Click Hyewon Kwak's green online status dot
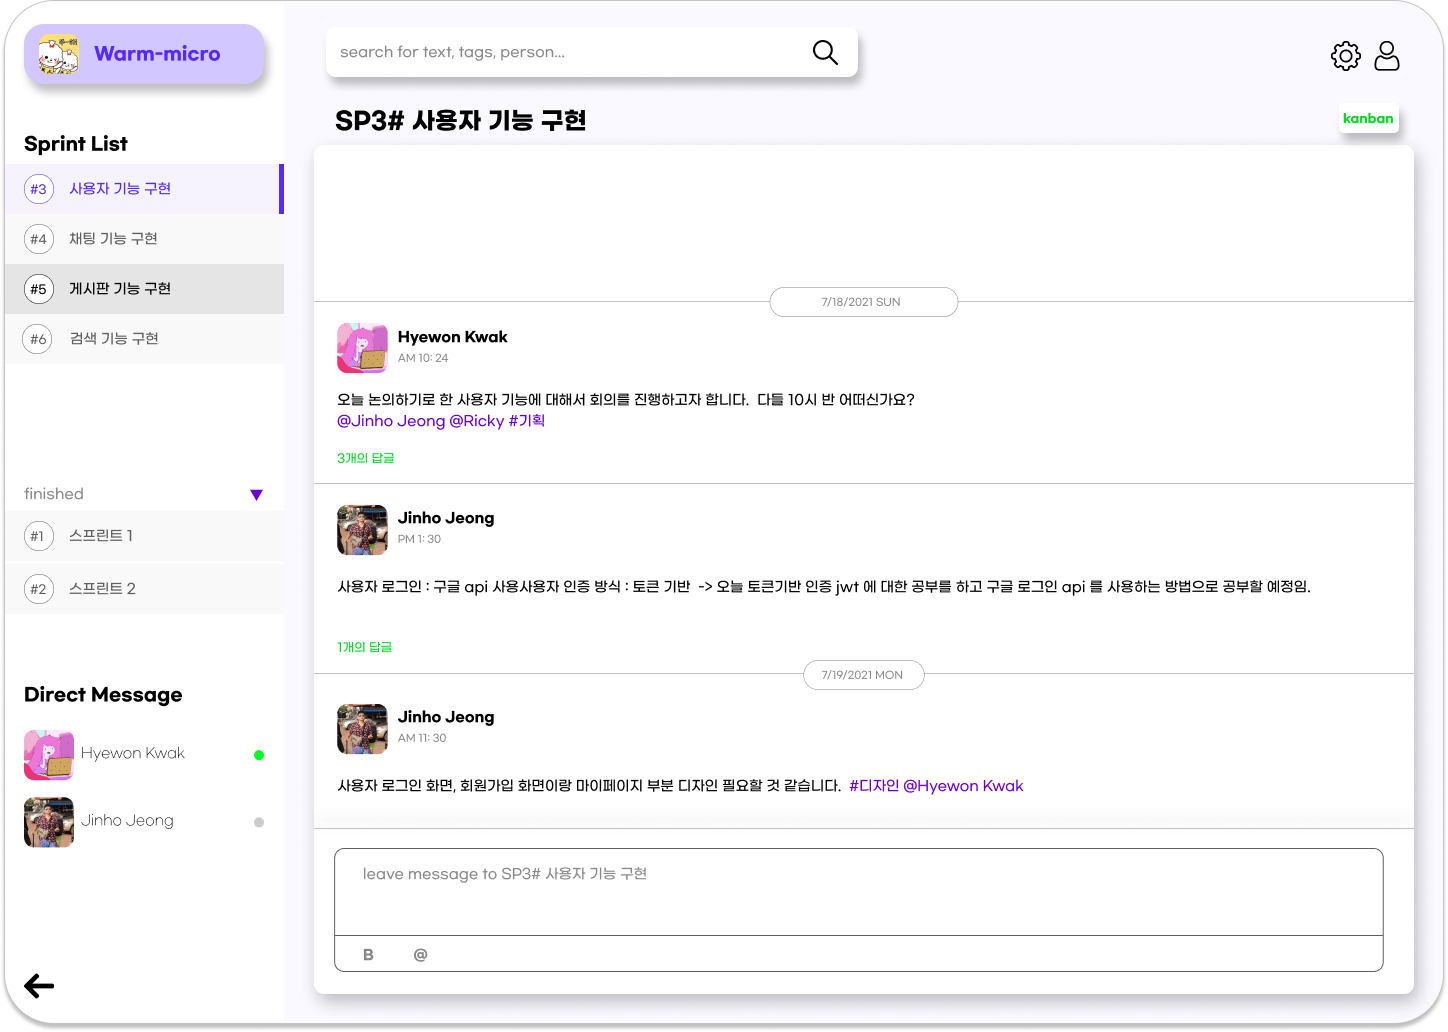This screenshot has width=1448, height=1032. click(259, 755)
